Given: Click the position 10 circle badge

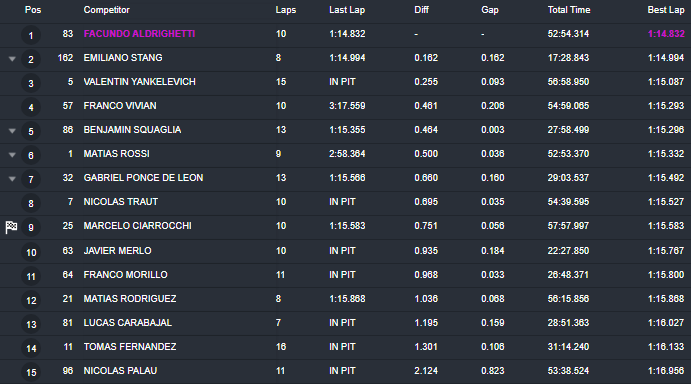Looking at the screenshot, I should point(31,252).
